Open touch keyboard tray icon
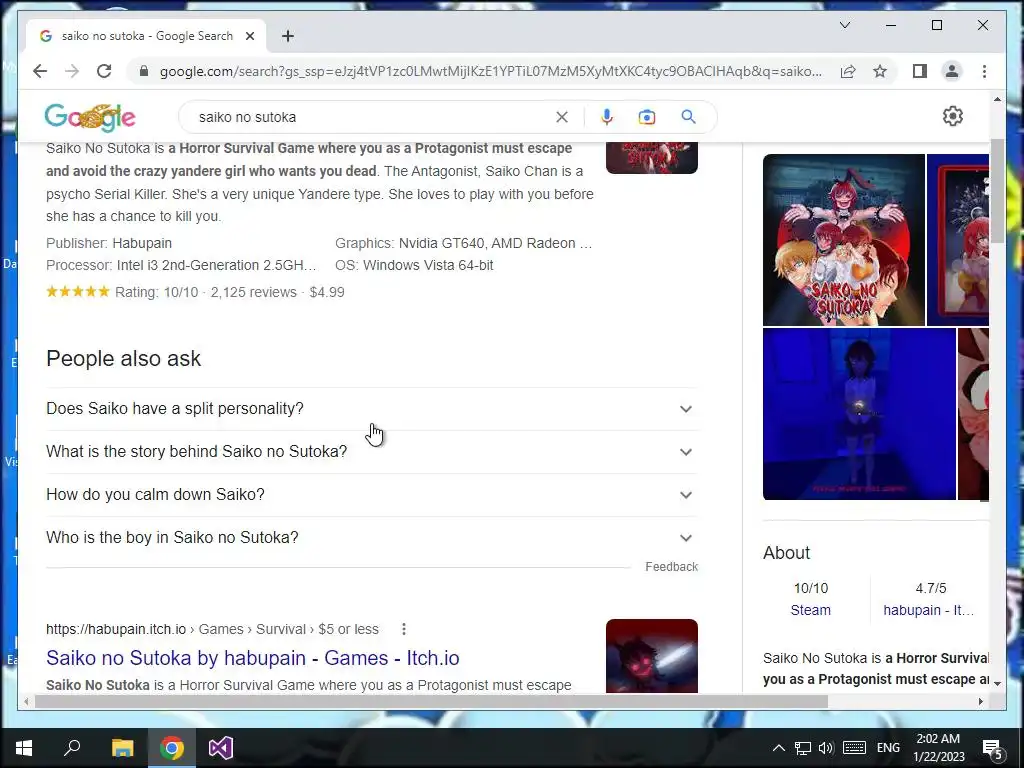Screen dimensions: 1024x768 (854, 748)
